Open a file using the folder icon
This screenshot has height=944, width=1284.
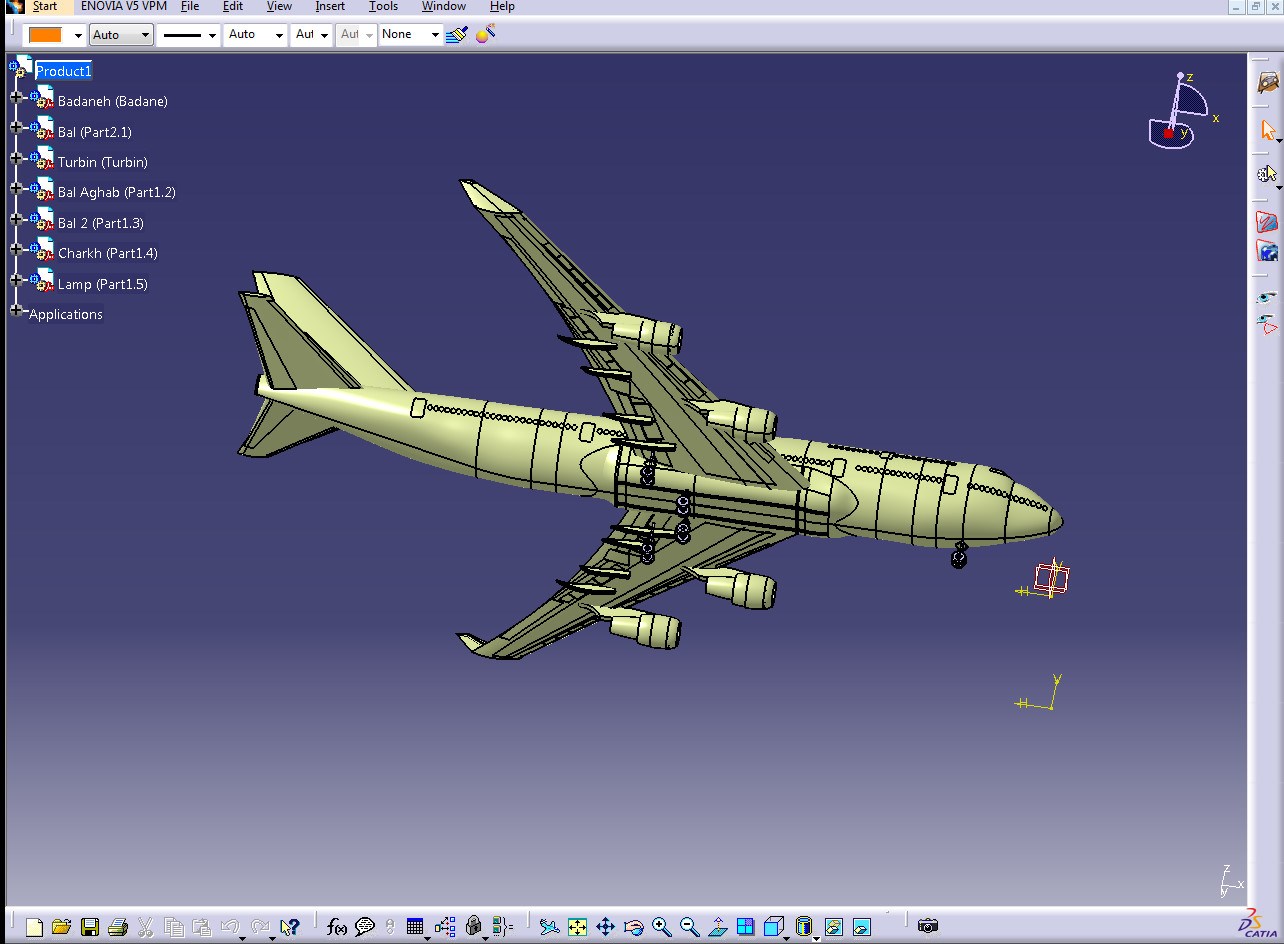click(61, 927)
